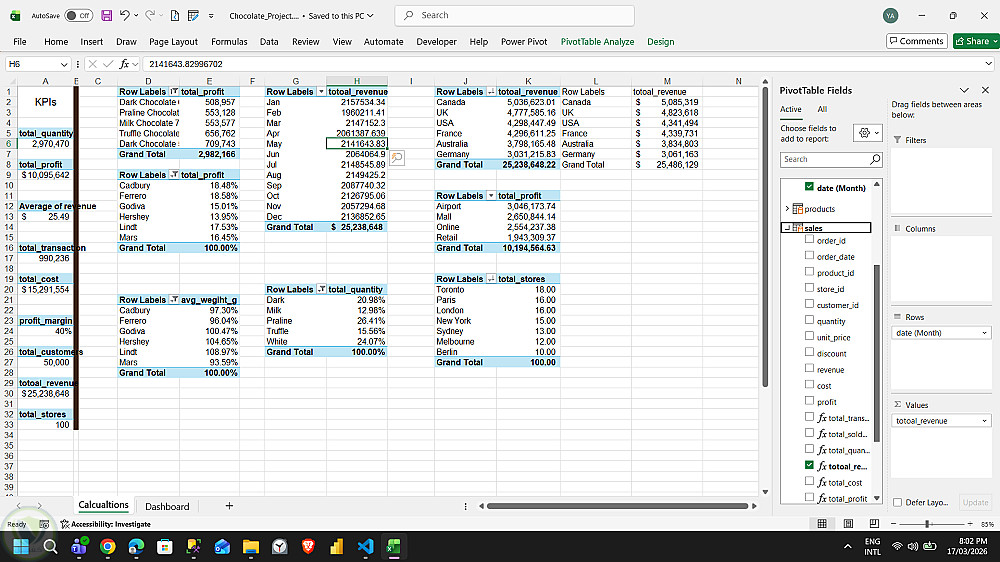
Task: Expand the products table node
Action: (x=787, y=209)
